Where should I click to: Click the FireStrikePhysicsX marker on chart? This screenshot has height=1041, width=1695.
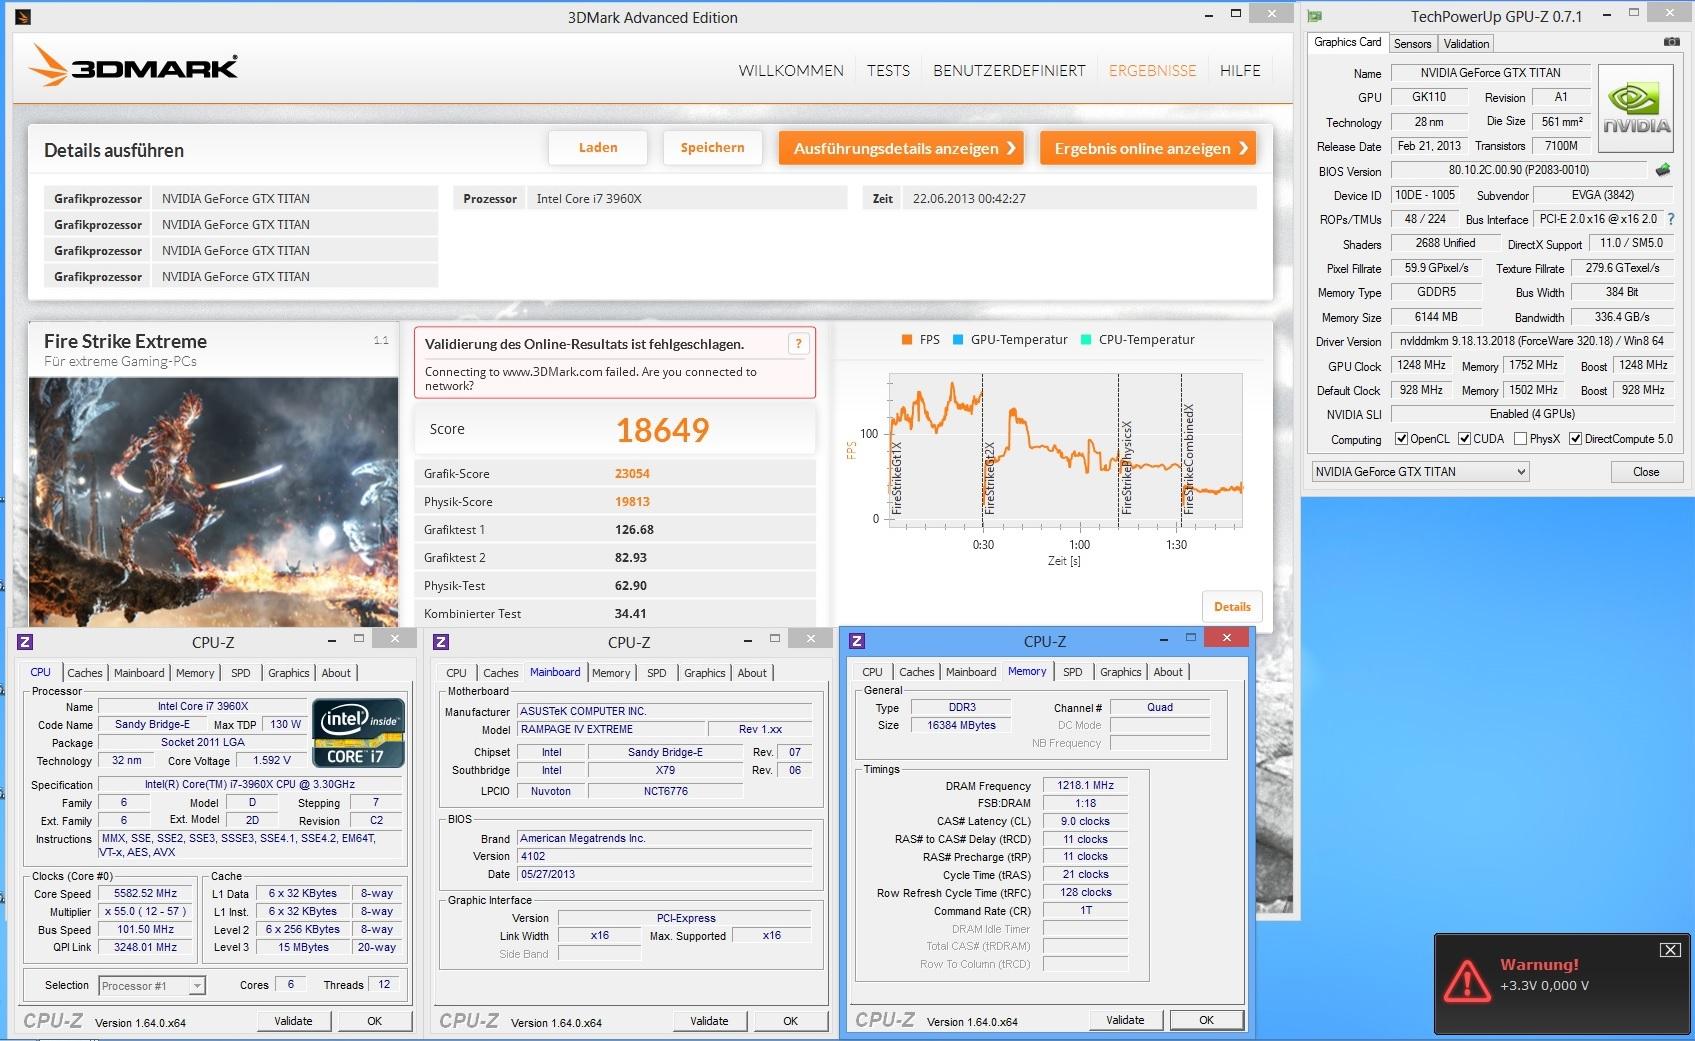tap(1127, 467)
